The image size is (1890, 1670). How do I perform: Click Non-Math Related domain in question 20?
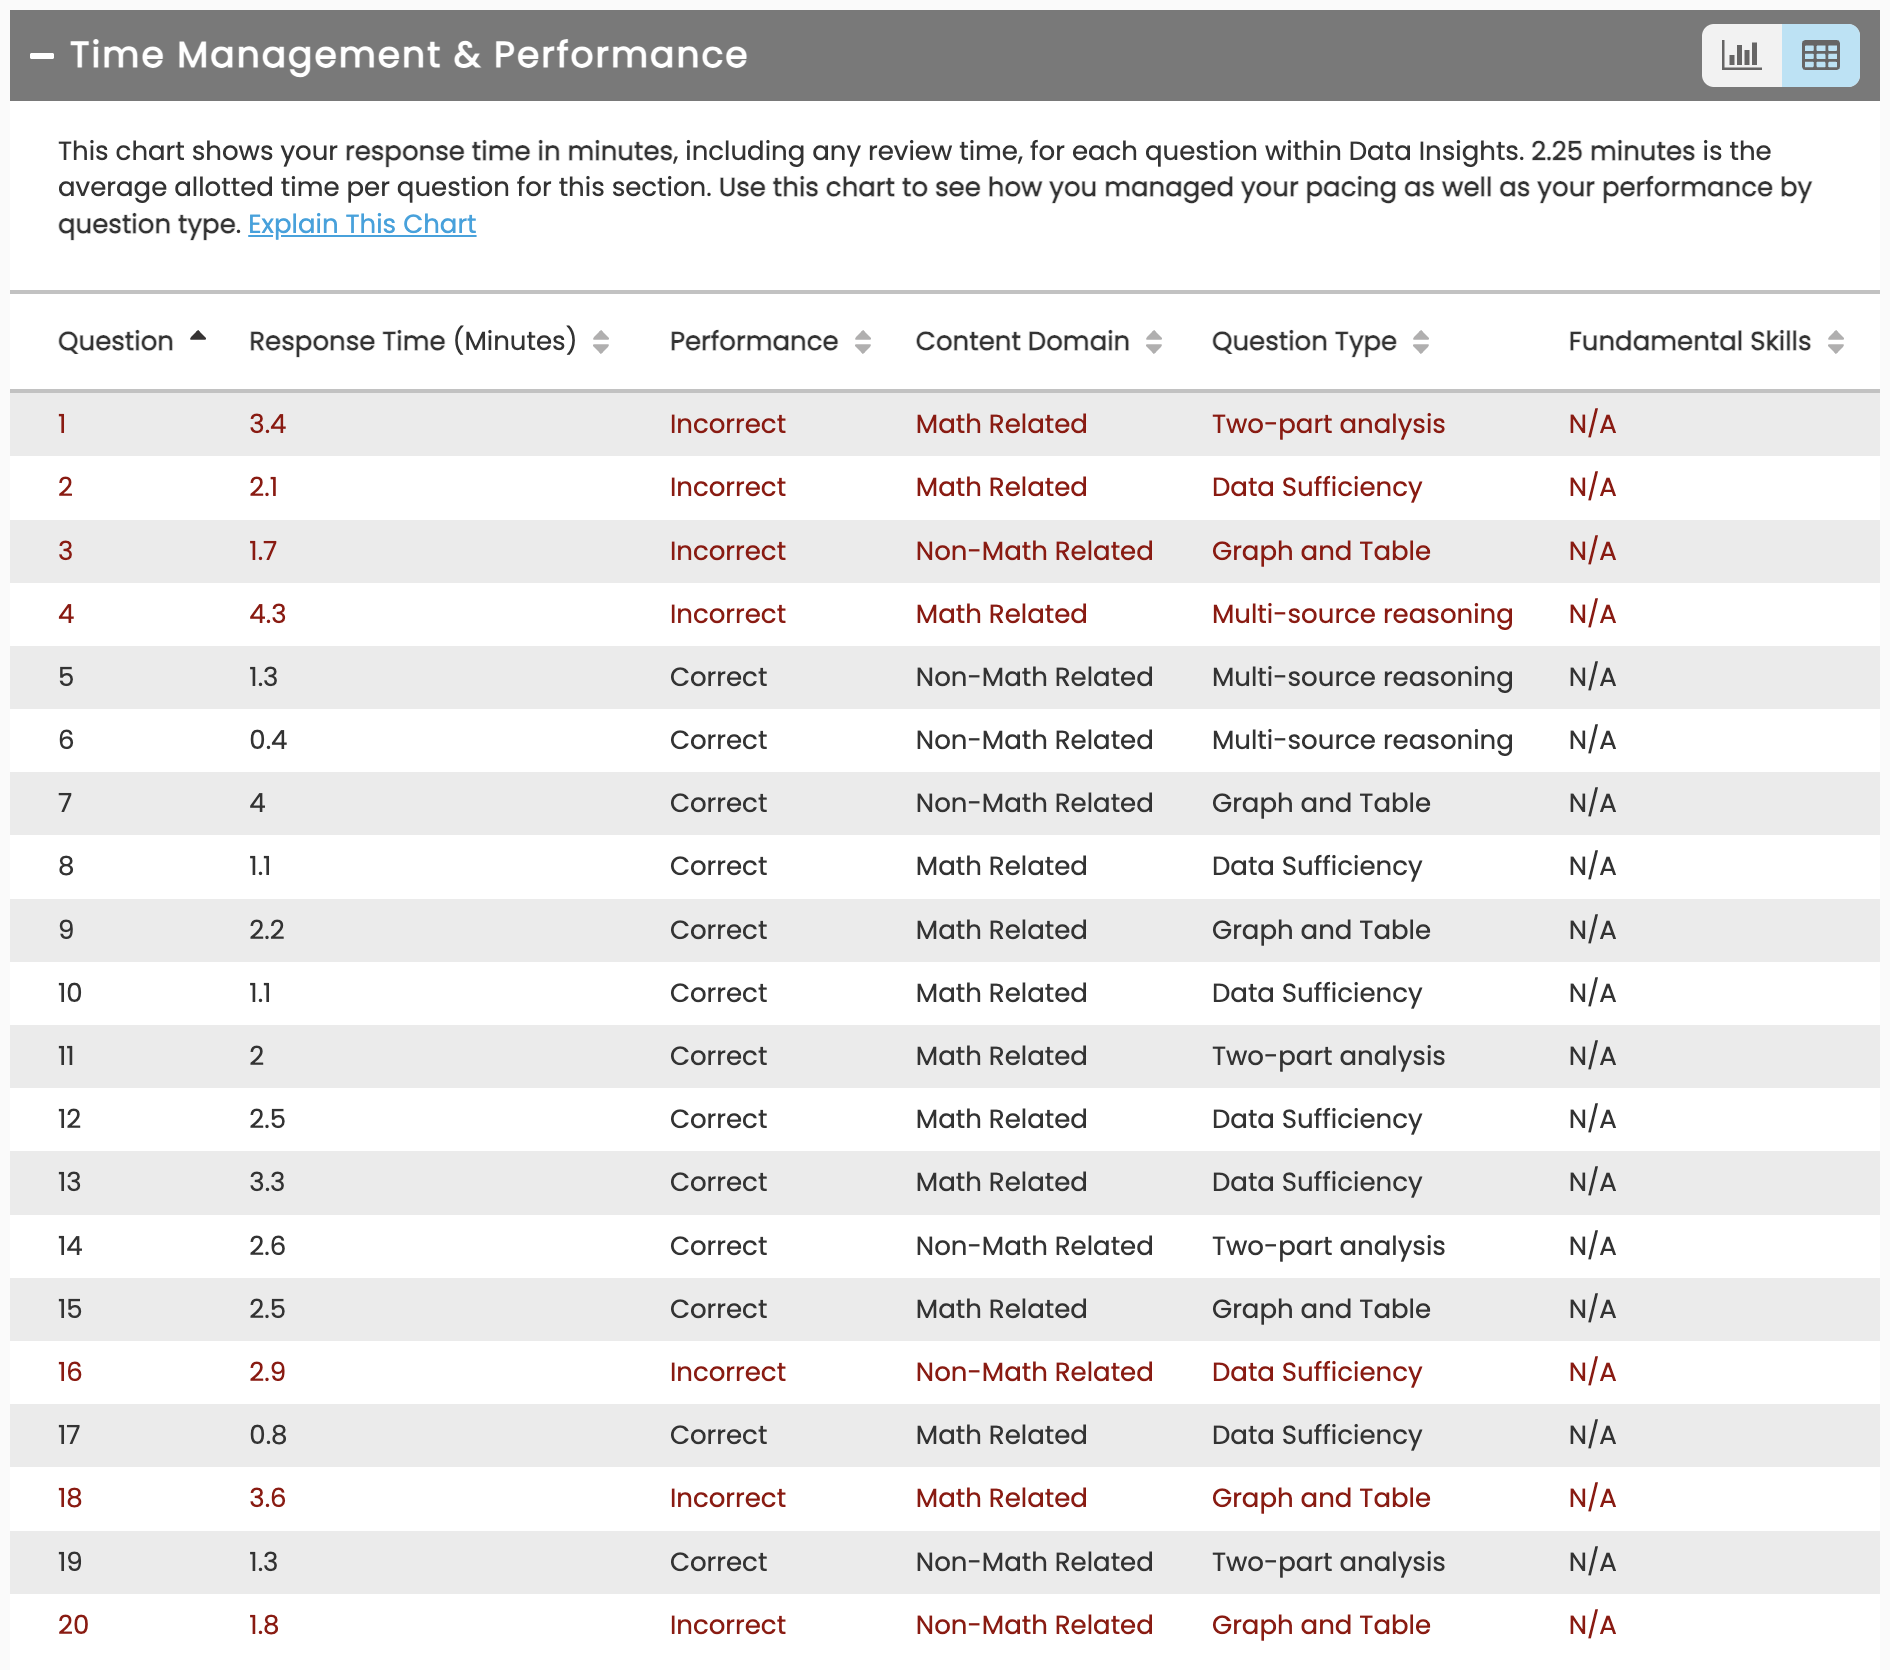point(1034,1625)
